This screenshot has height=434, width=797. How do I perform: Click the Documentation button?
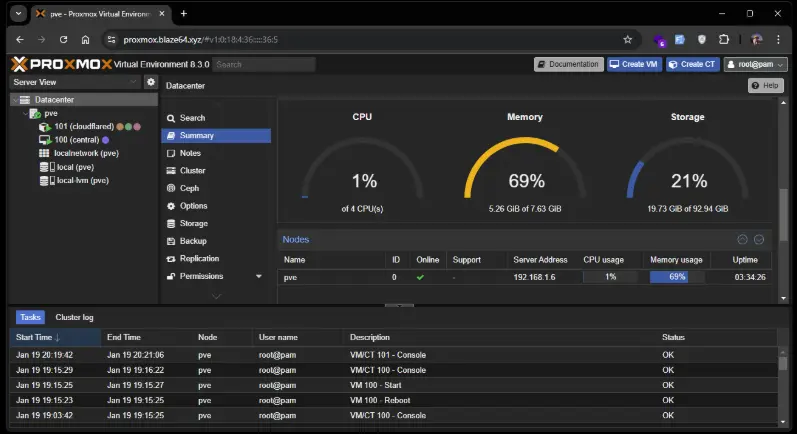(569, 65)
